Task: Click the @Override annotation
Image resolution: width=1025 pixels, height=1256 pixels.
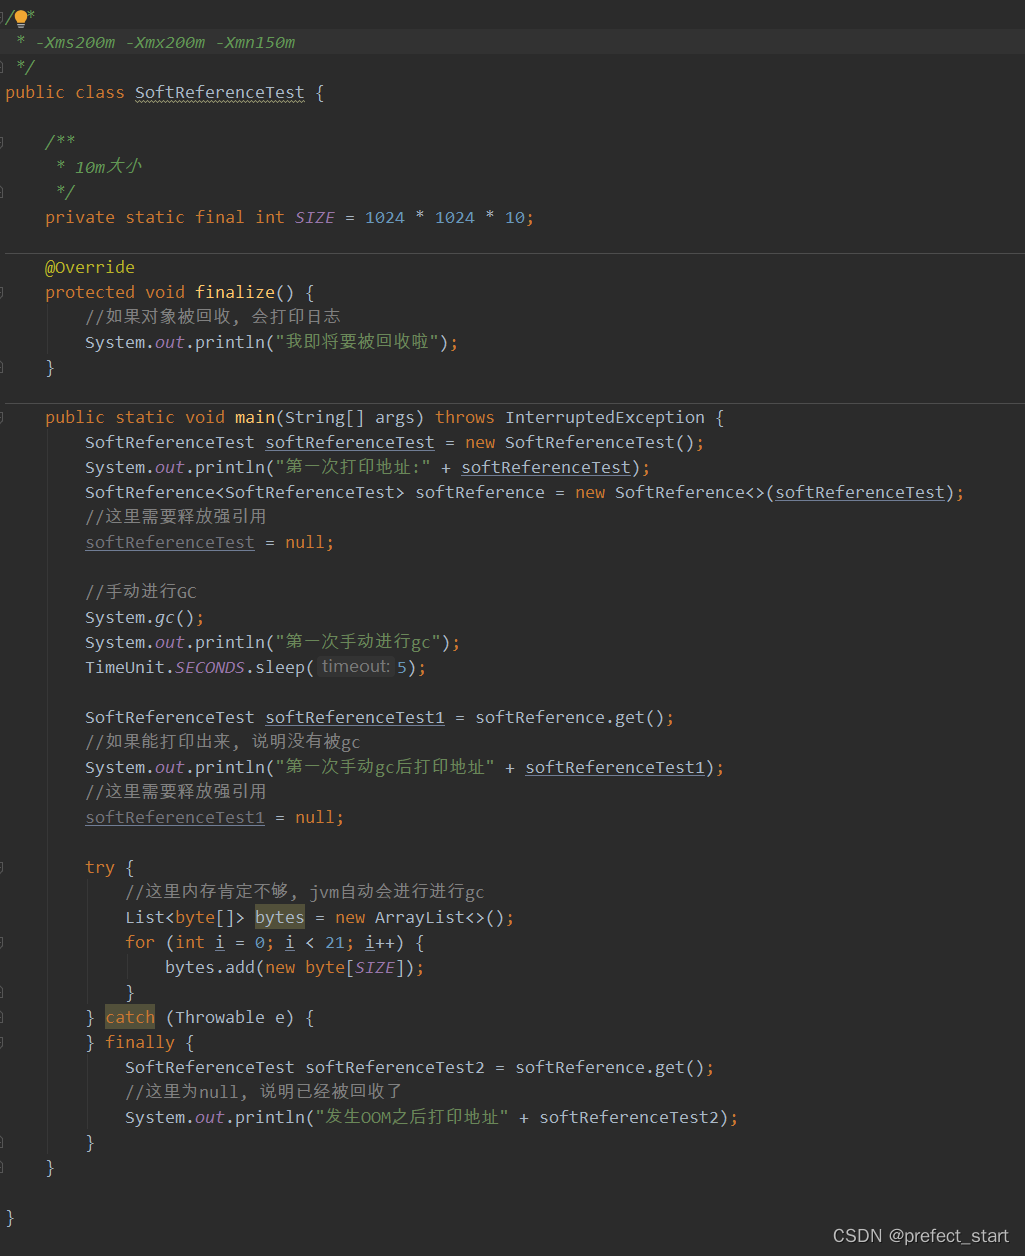Action: (90, 267)
